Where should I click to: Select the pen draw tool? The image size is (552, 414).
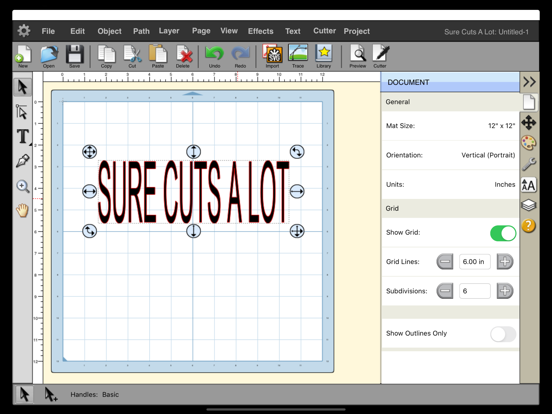pyautogui.click(x=23, y=161)
